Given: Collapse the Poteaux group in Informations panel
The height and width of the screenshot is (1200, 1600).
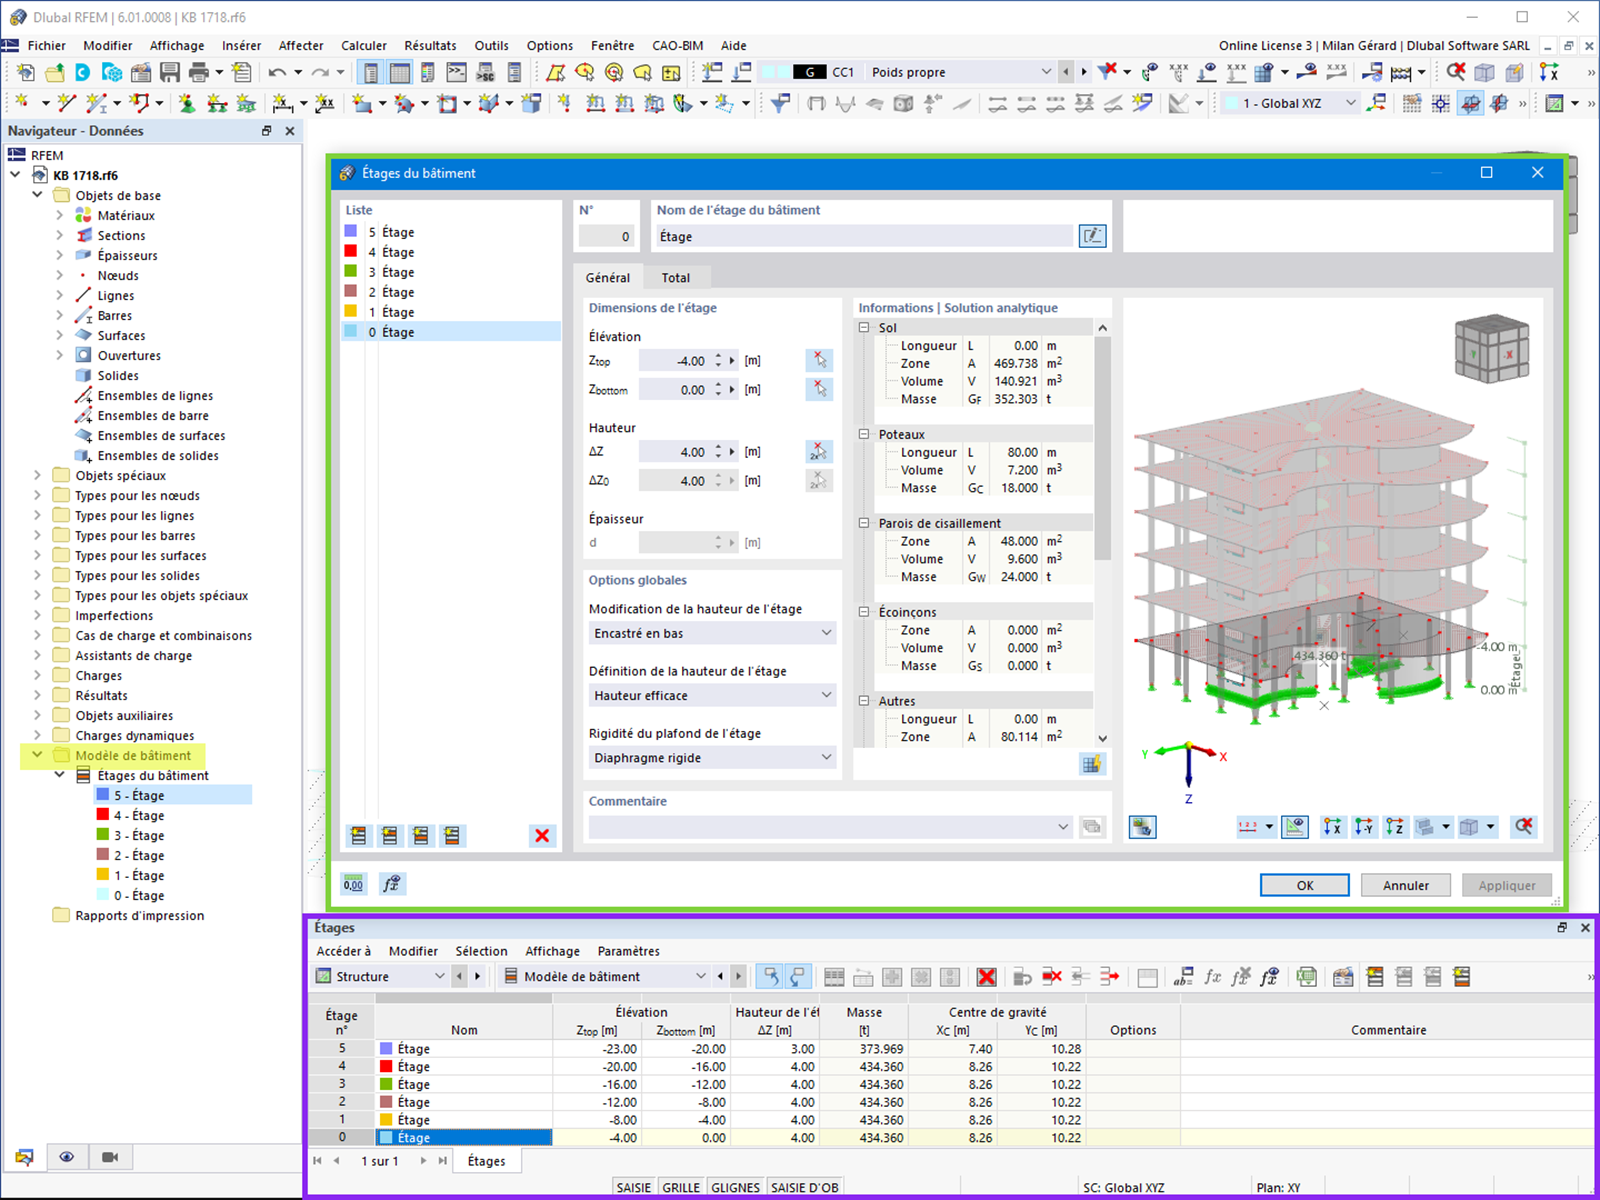Looking at the screenshot, I should point(864,434).
